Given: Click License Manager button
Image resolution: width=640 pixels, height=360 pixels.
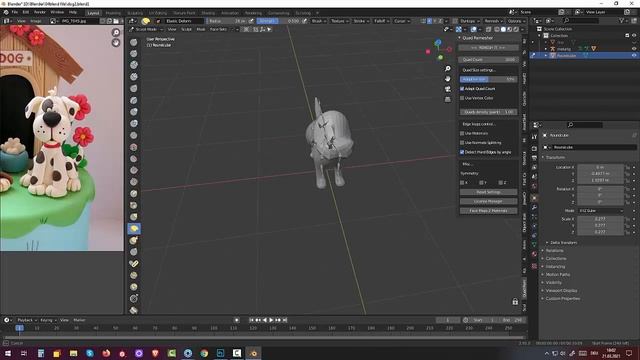Looking at the screenshot, I should click(x=488, y=201).
